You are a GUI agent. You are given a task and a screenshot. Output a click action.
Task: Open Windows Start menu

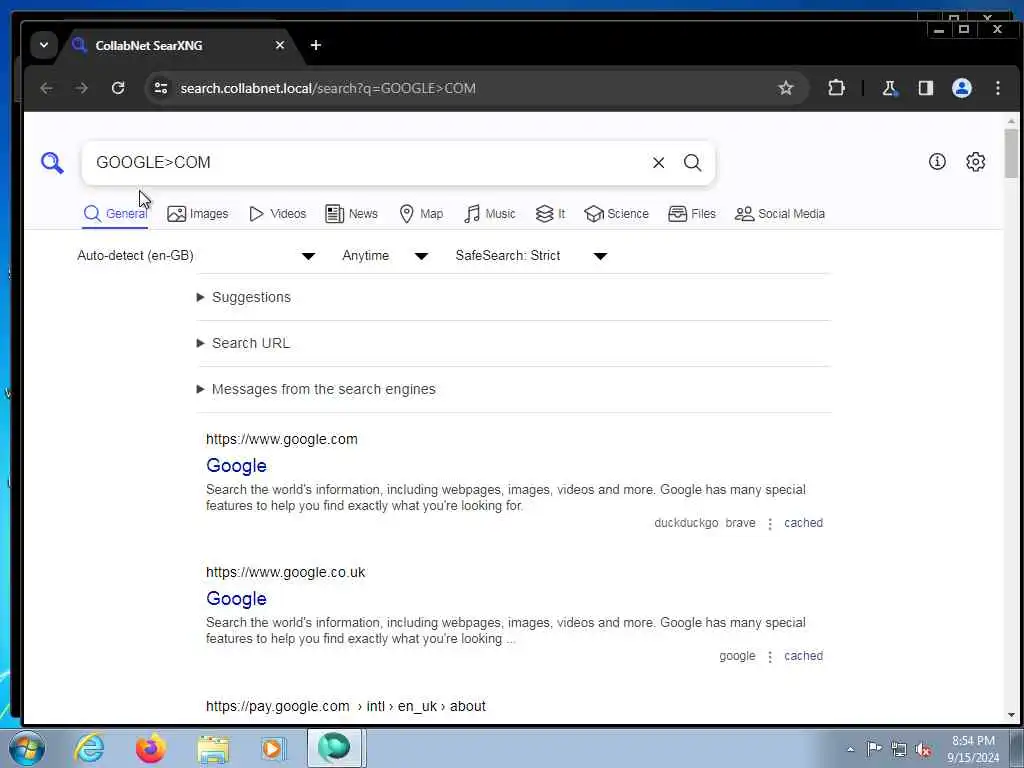coord(26,748)
